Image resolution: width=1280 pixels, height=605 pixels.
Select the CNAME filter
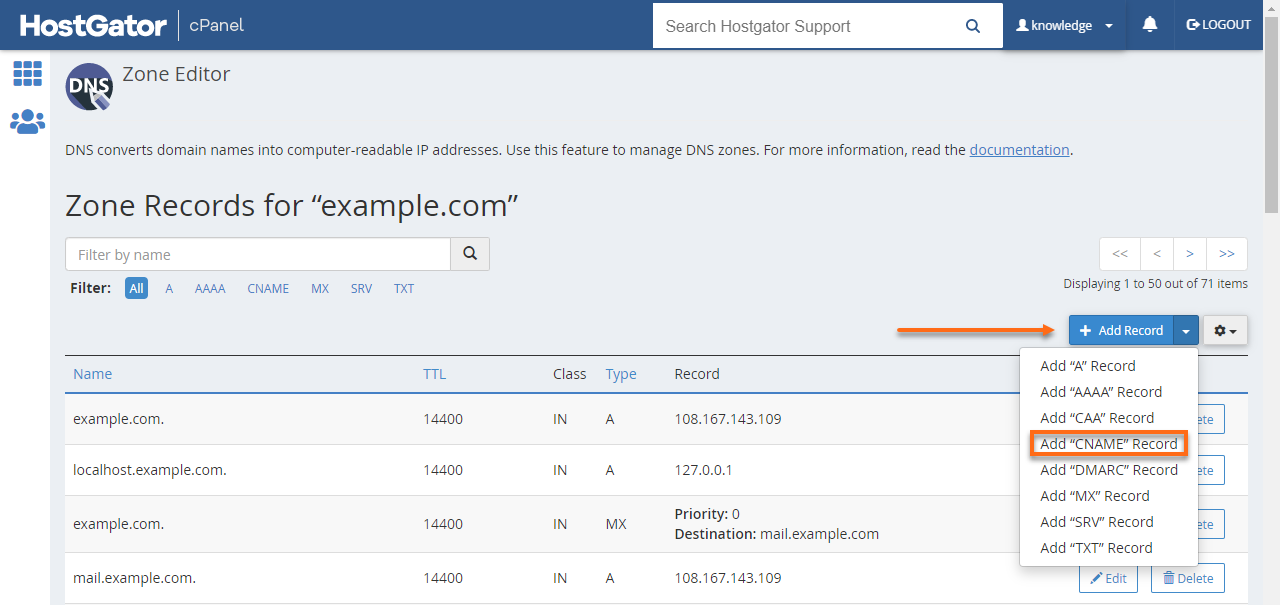point(268,289)
